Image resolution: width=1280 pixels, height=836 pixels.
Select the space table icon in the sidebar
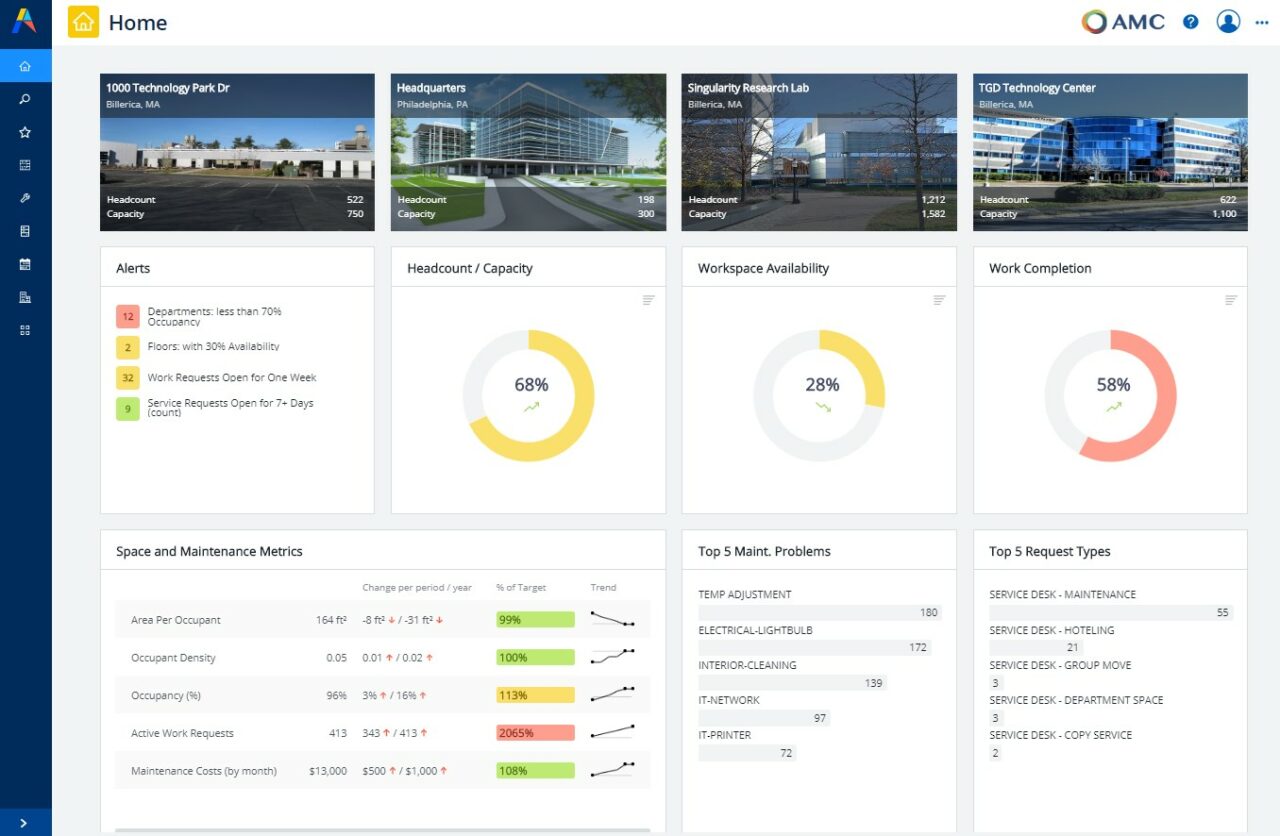coord(25,164)
